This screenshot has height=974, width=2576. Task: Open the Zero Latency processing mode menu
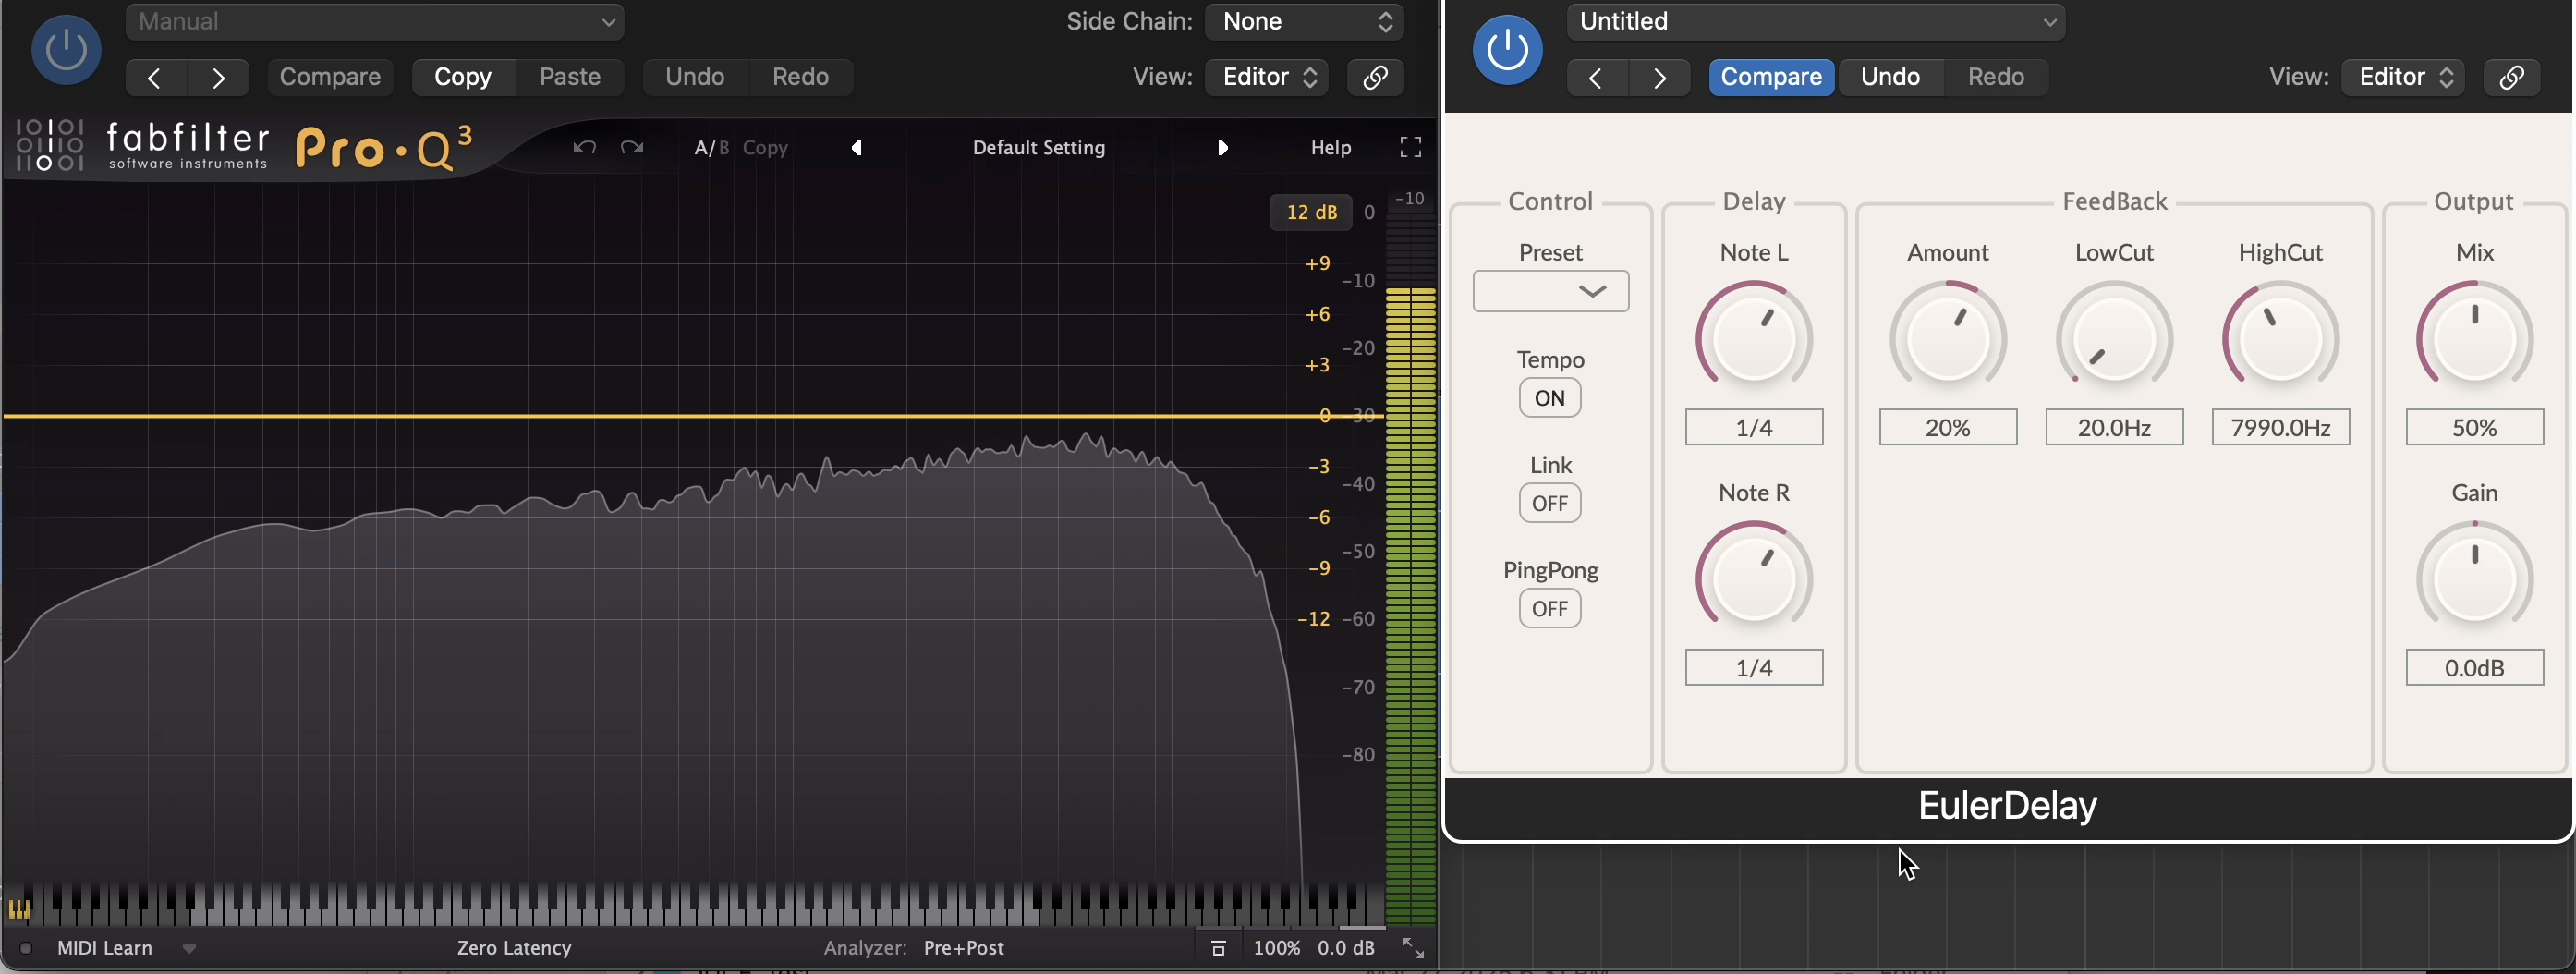pyautogui.click(x=514, y=948)
